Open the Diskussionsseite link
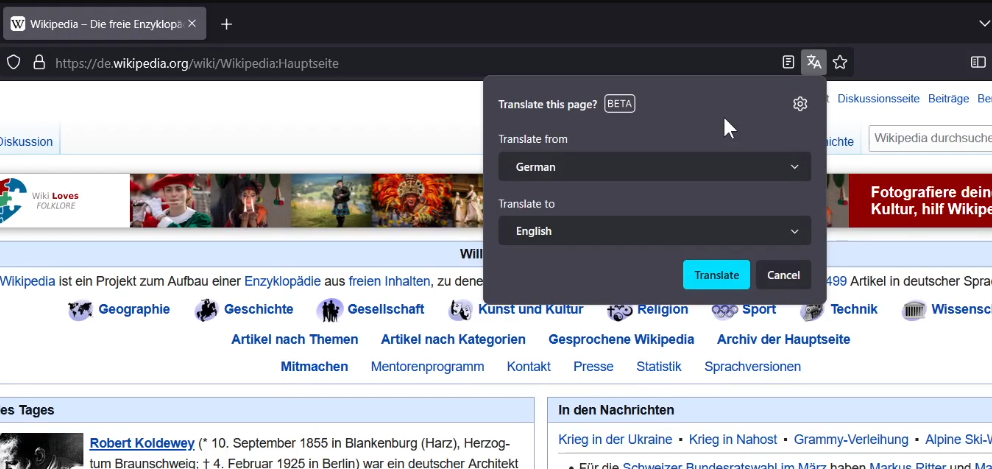 click(x=878, y=99)
